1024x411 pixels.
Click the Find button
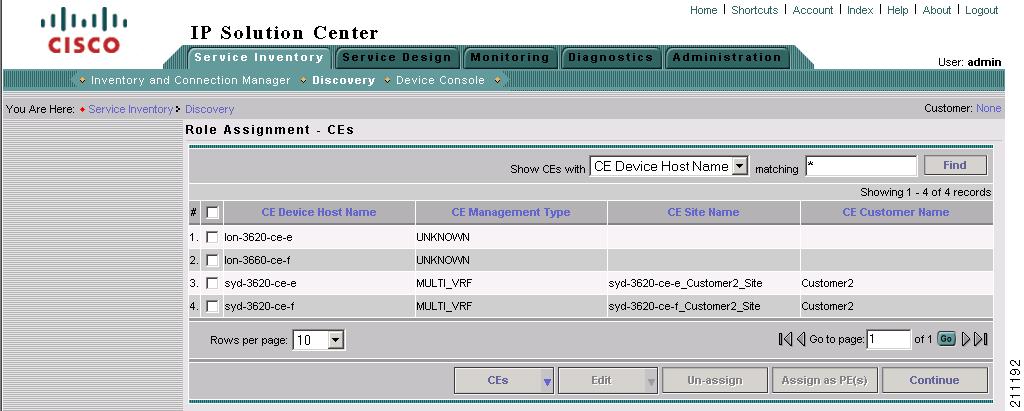[x=955, y=165]
